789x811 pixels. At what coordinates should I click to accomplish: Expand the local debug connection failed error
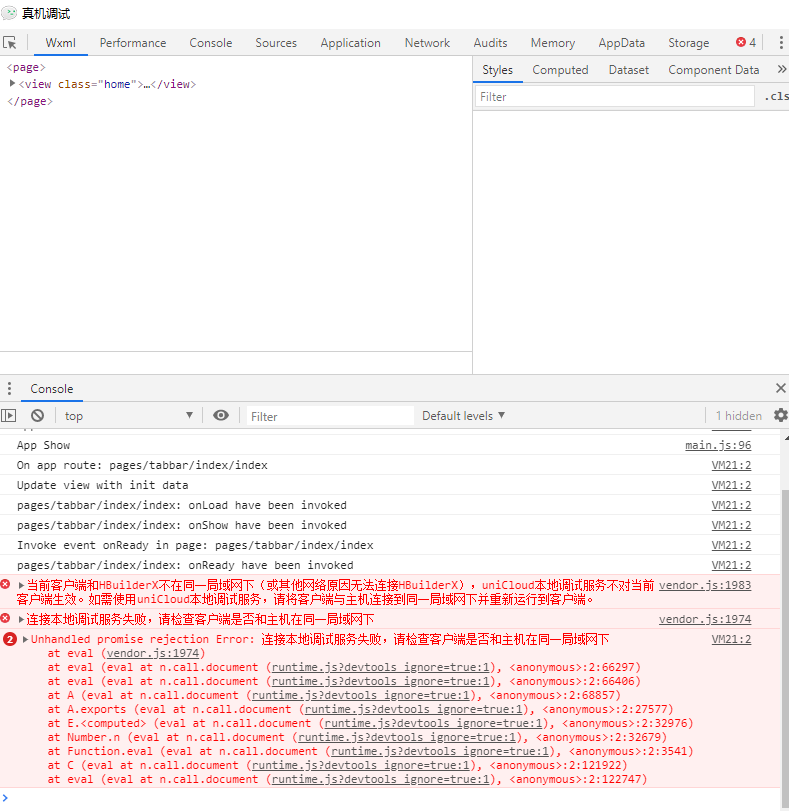(21, 619)
